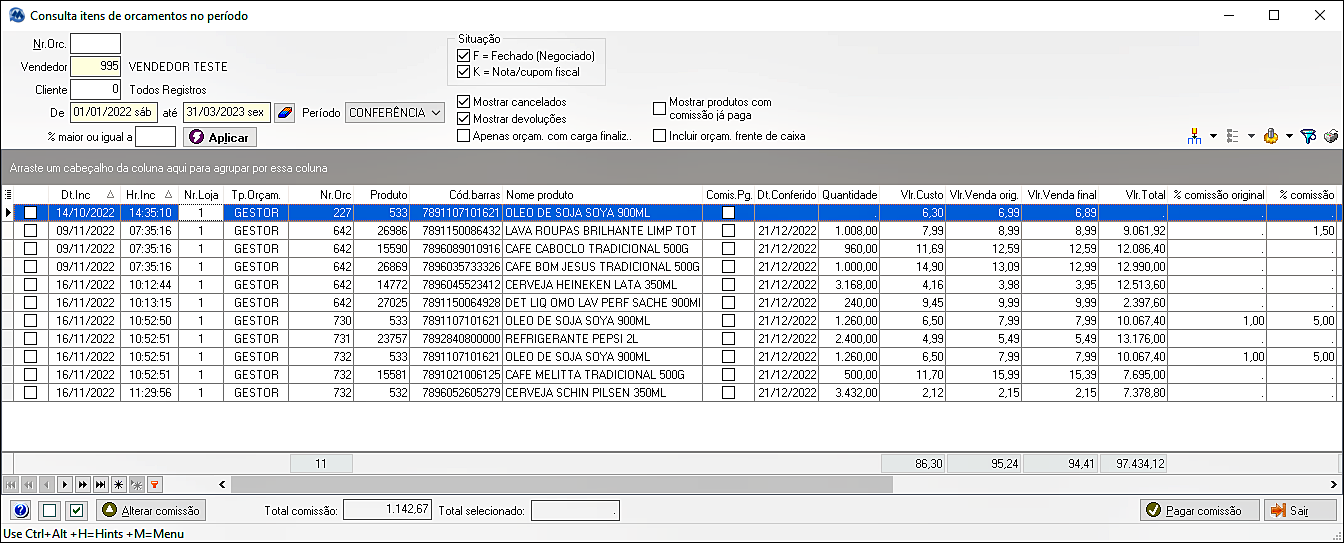Click the grid column chooser icon
The width and height of the screenshot is (1344, 543).
[x=9, y=194]
